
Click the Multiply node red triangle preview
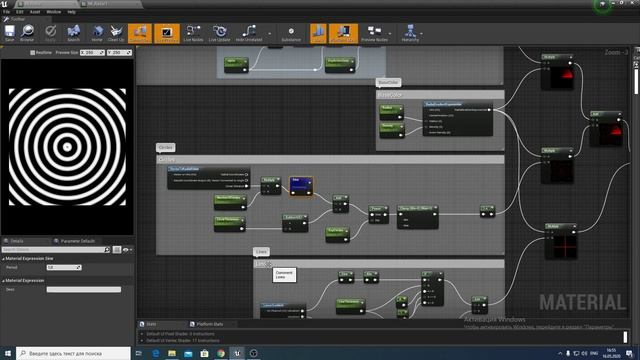coord(562,78)
